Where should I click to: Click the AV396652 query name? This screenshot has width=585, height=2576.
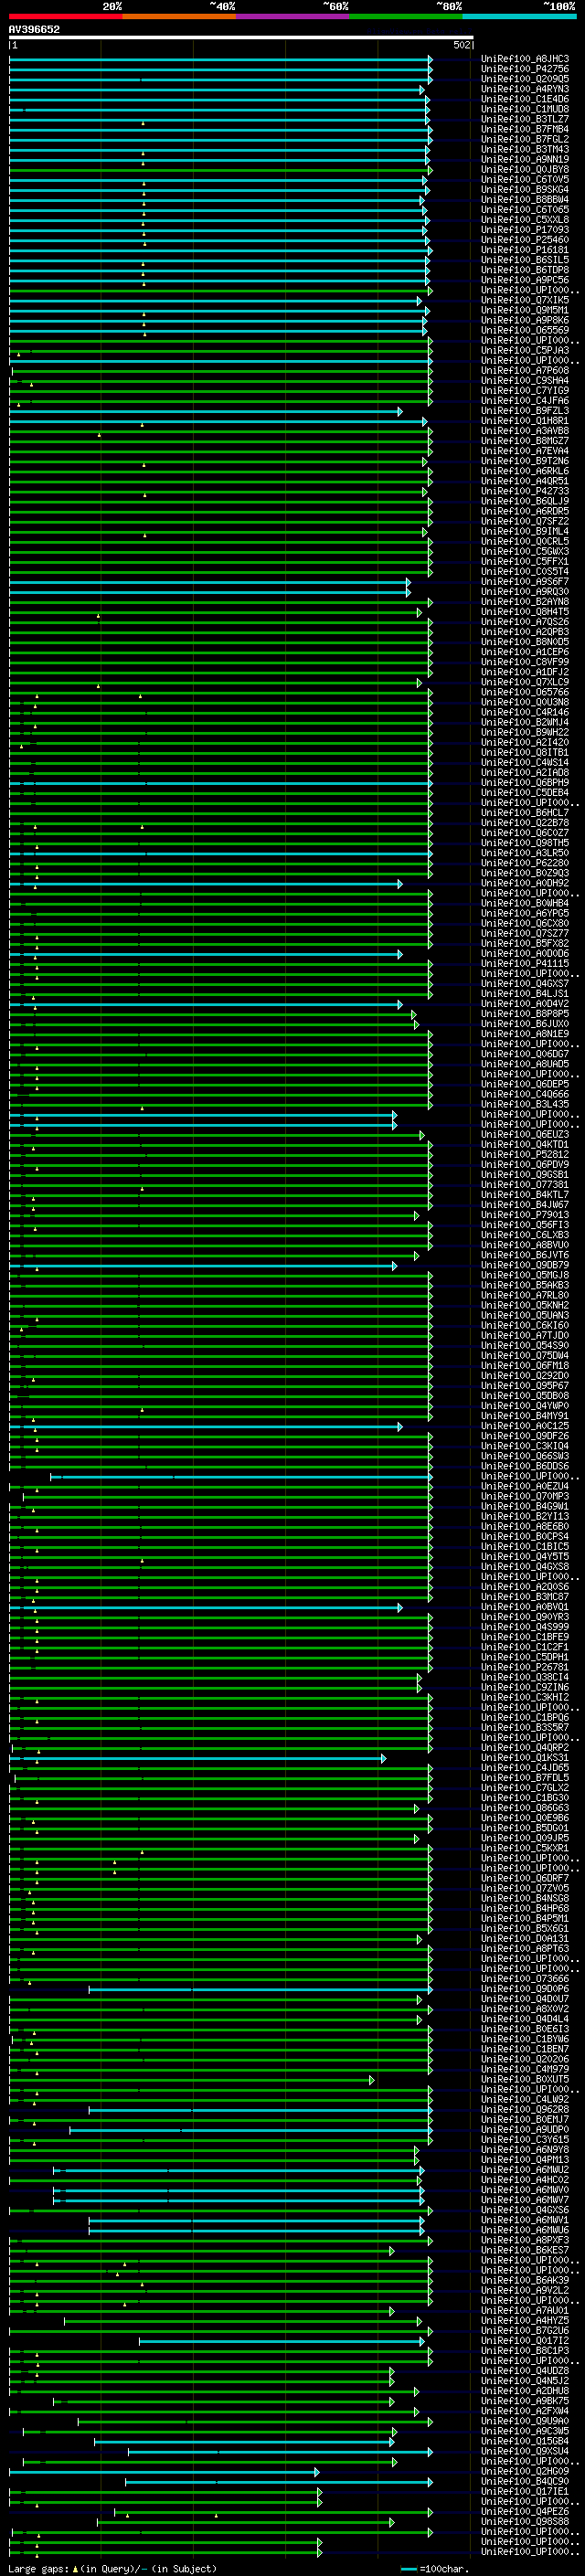pyautogui.click(x=34, y=30)
